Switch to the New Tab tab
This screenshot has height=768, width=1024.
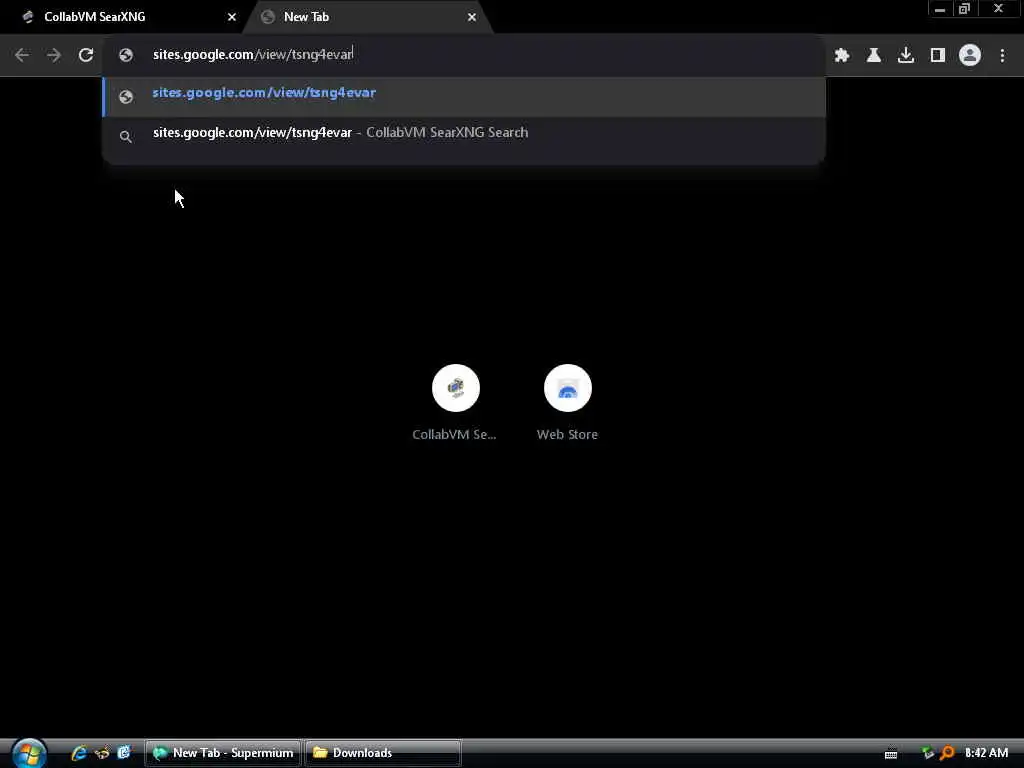point(369,17)
